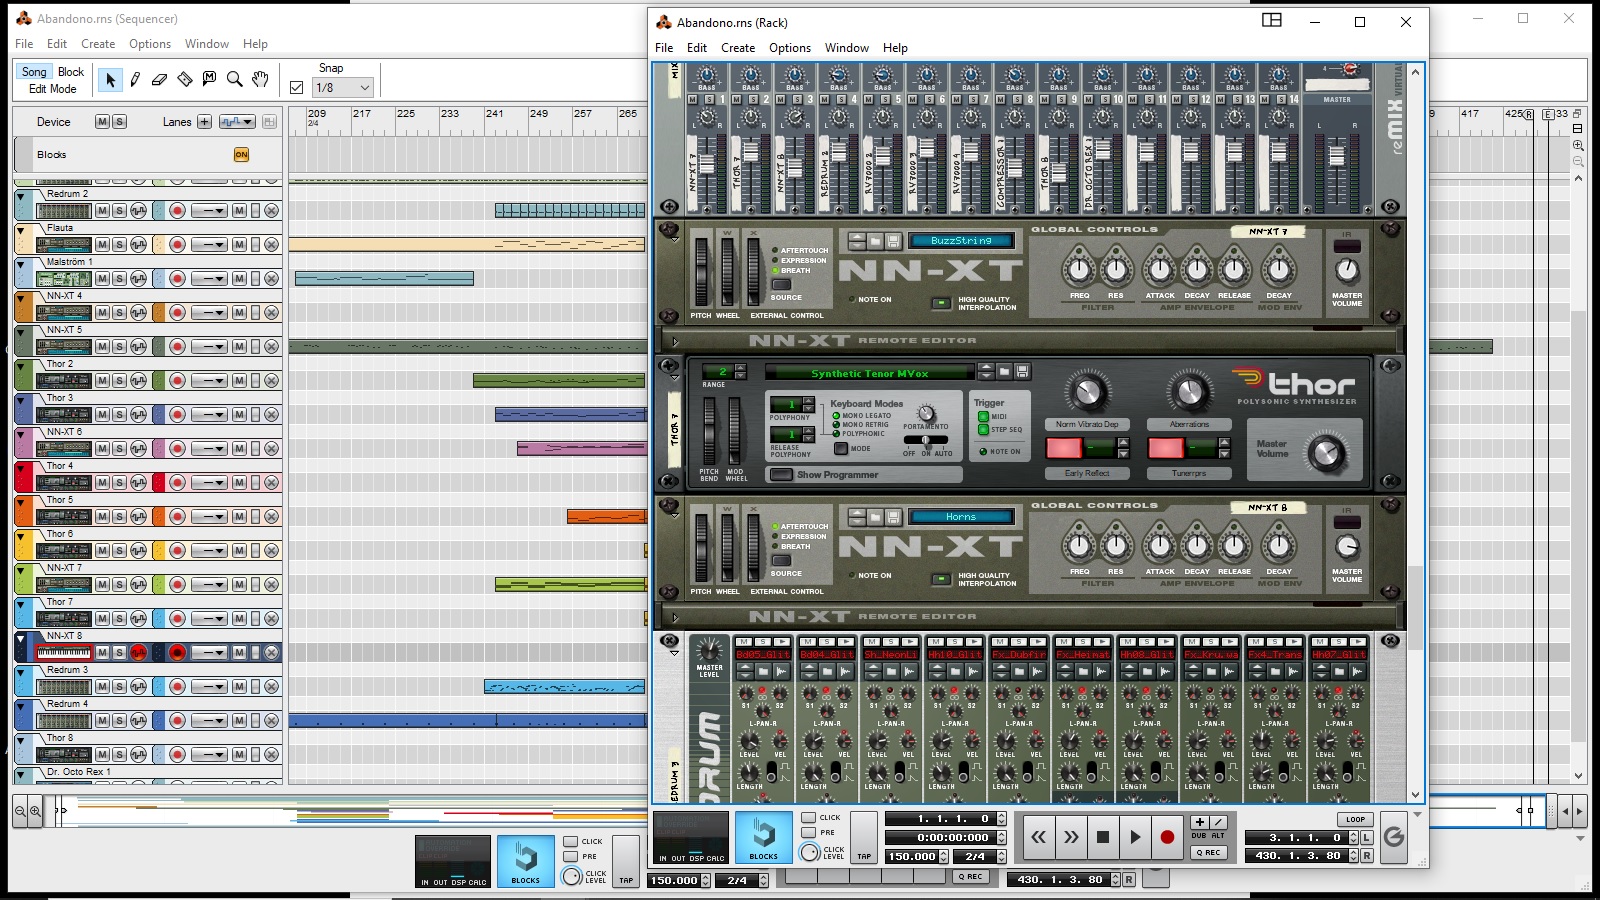Open Rack window layout icon
Viewport: 1600px width, 900px height.
[1272, 20]
